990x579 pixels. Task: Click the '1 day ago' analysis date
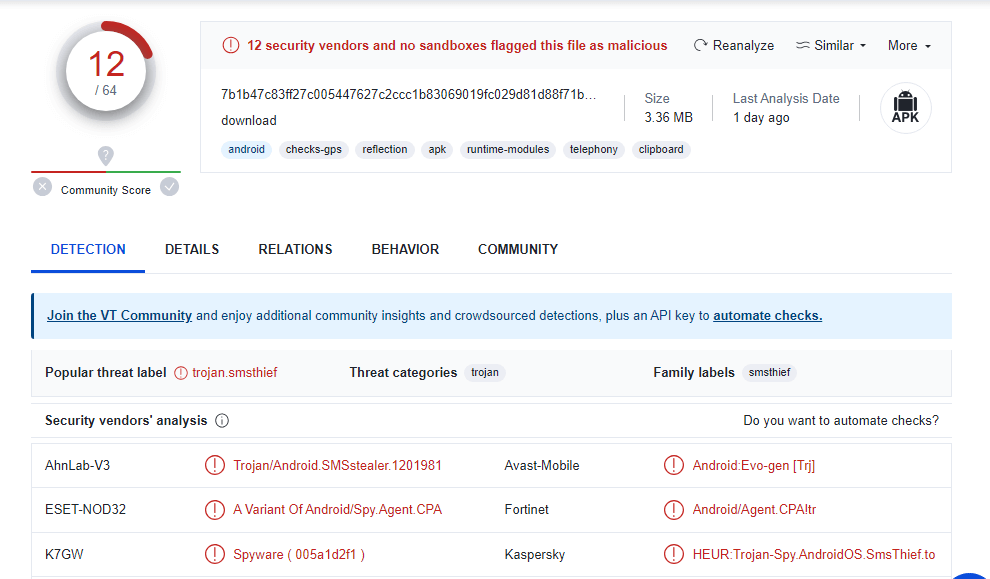(x=761, y=117)
